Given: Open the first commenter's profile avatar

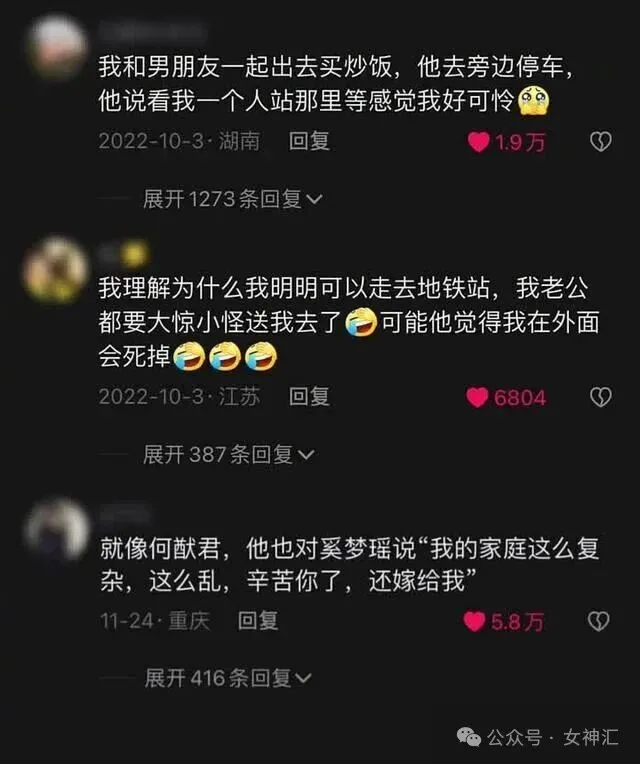Looking at the screenshot, I should (57, 47).
